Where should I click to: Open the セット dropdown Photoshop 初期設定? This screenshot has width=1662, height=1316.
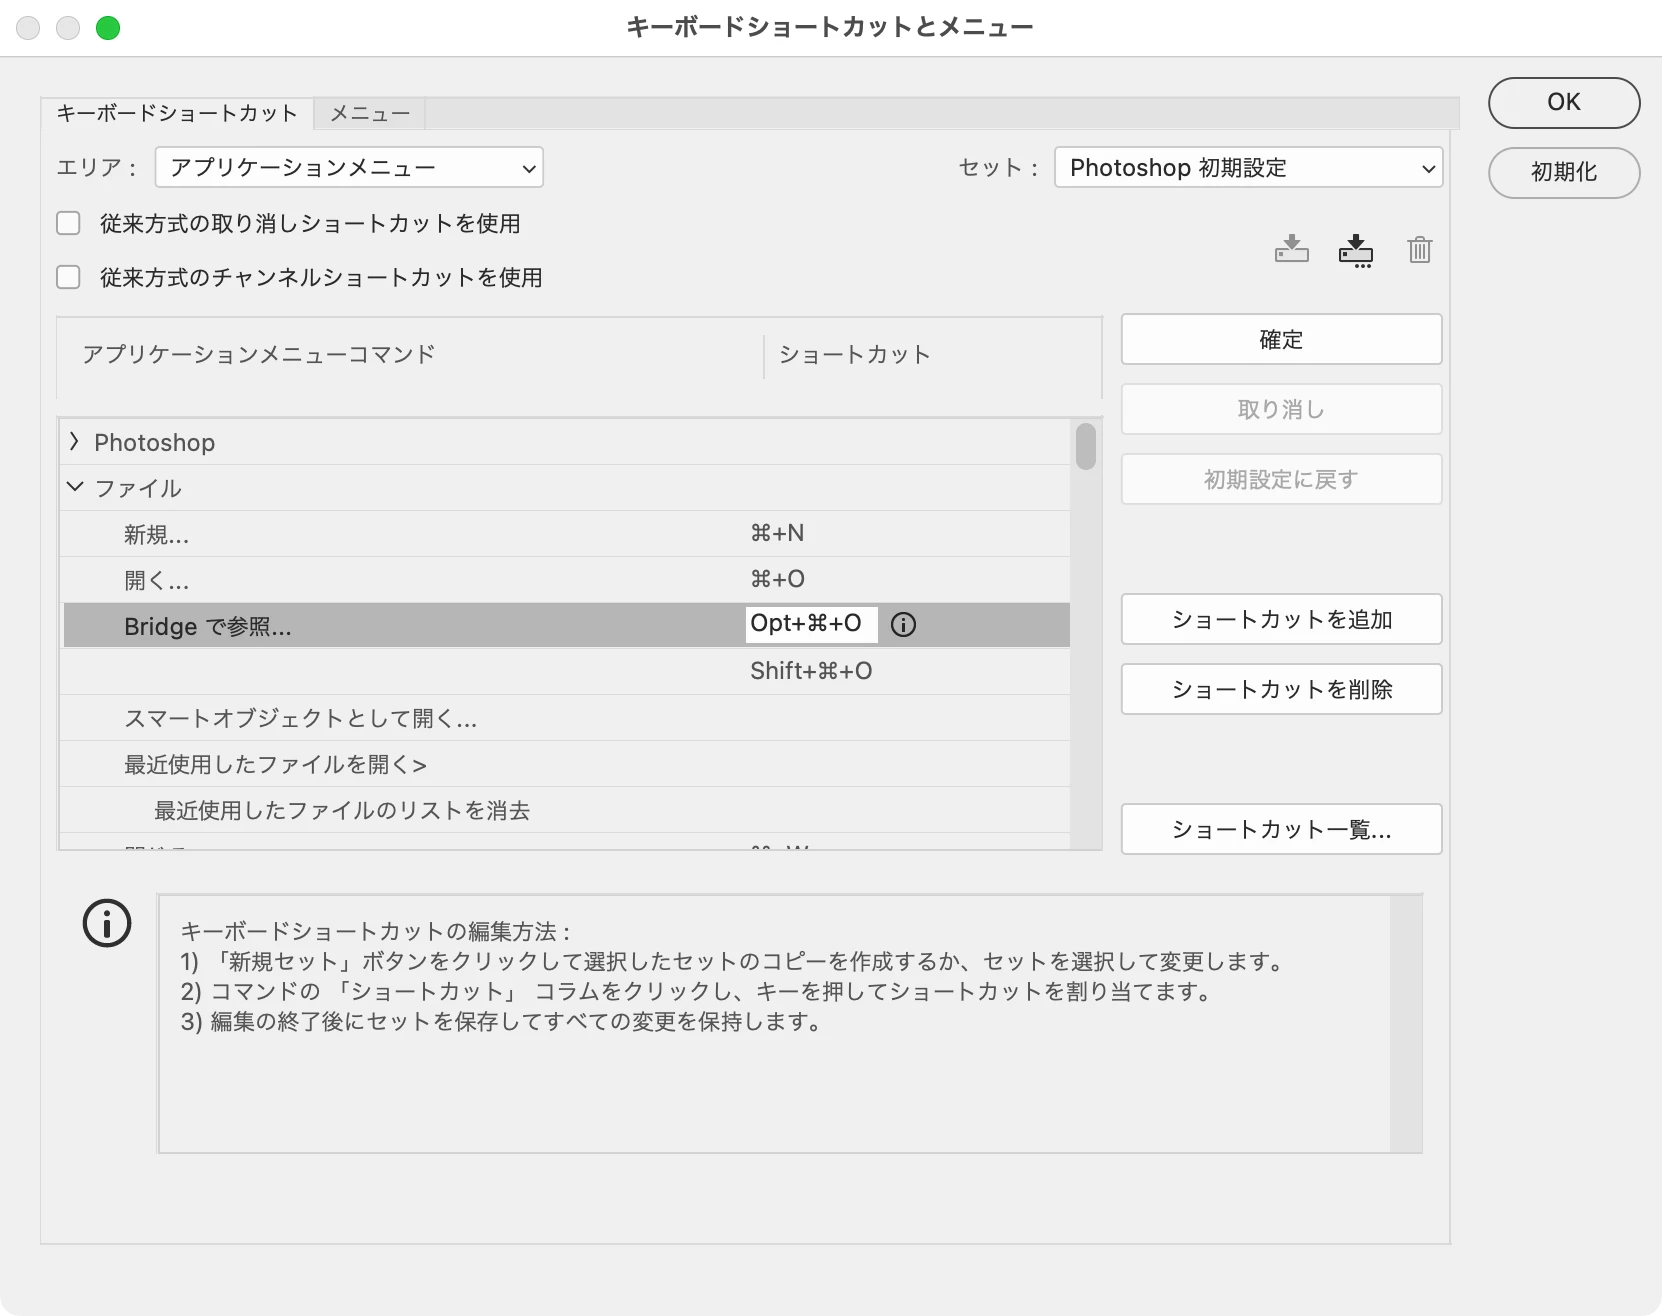tap(1249, 168)
